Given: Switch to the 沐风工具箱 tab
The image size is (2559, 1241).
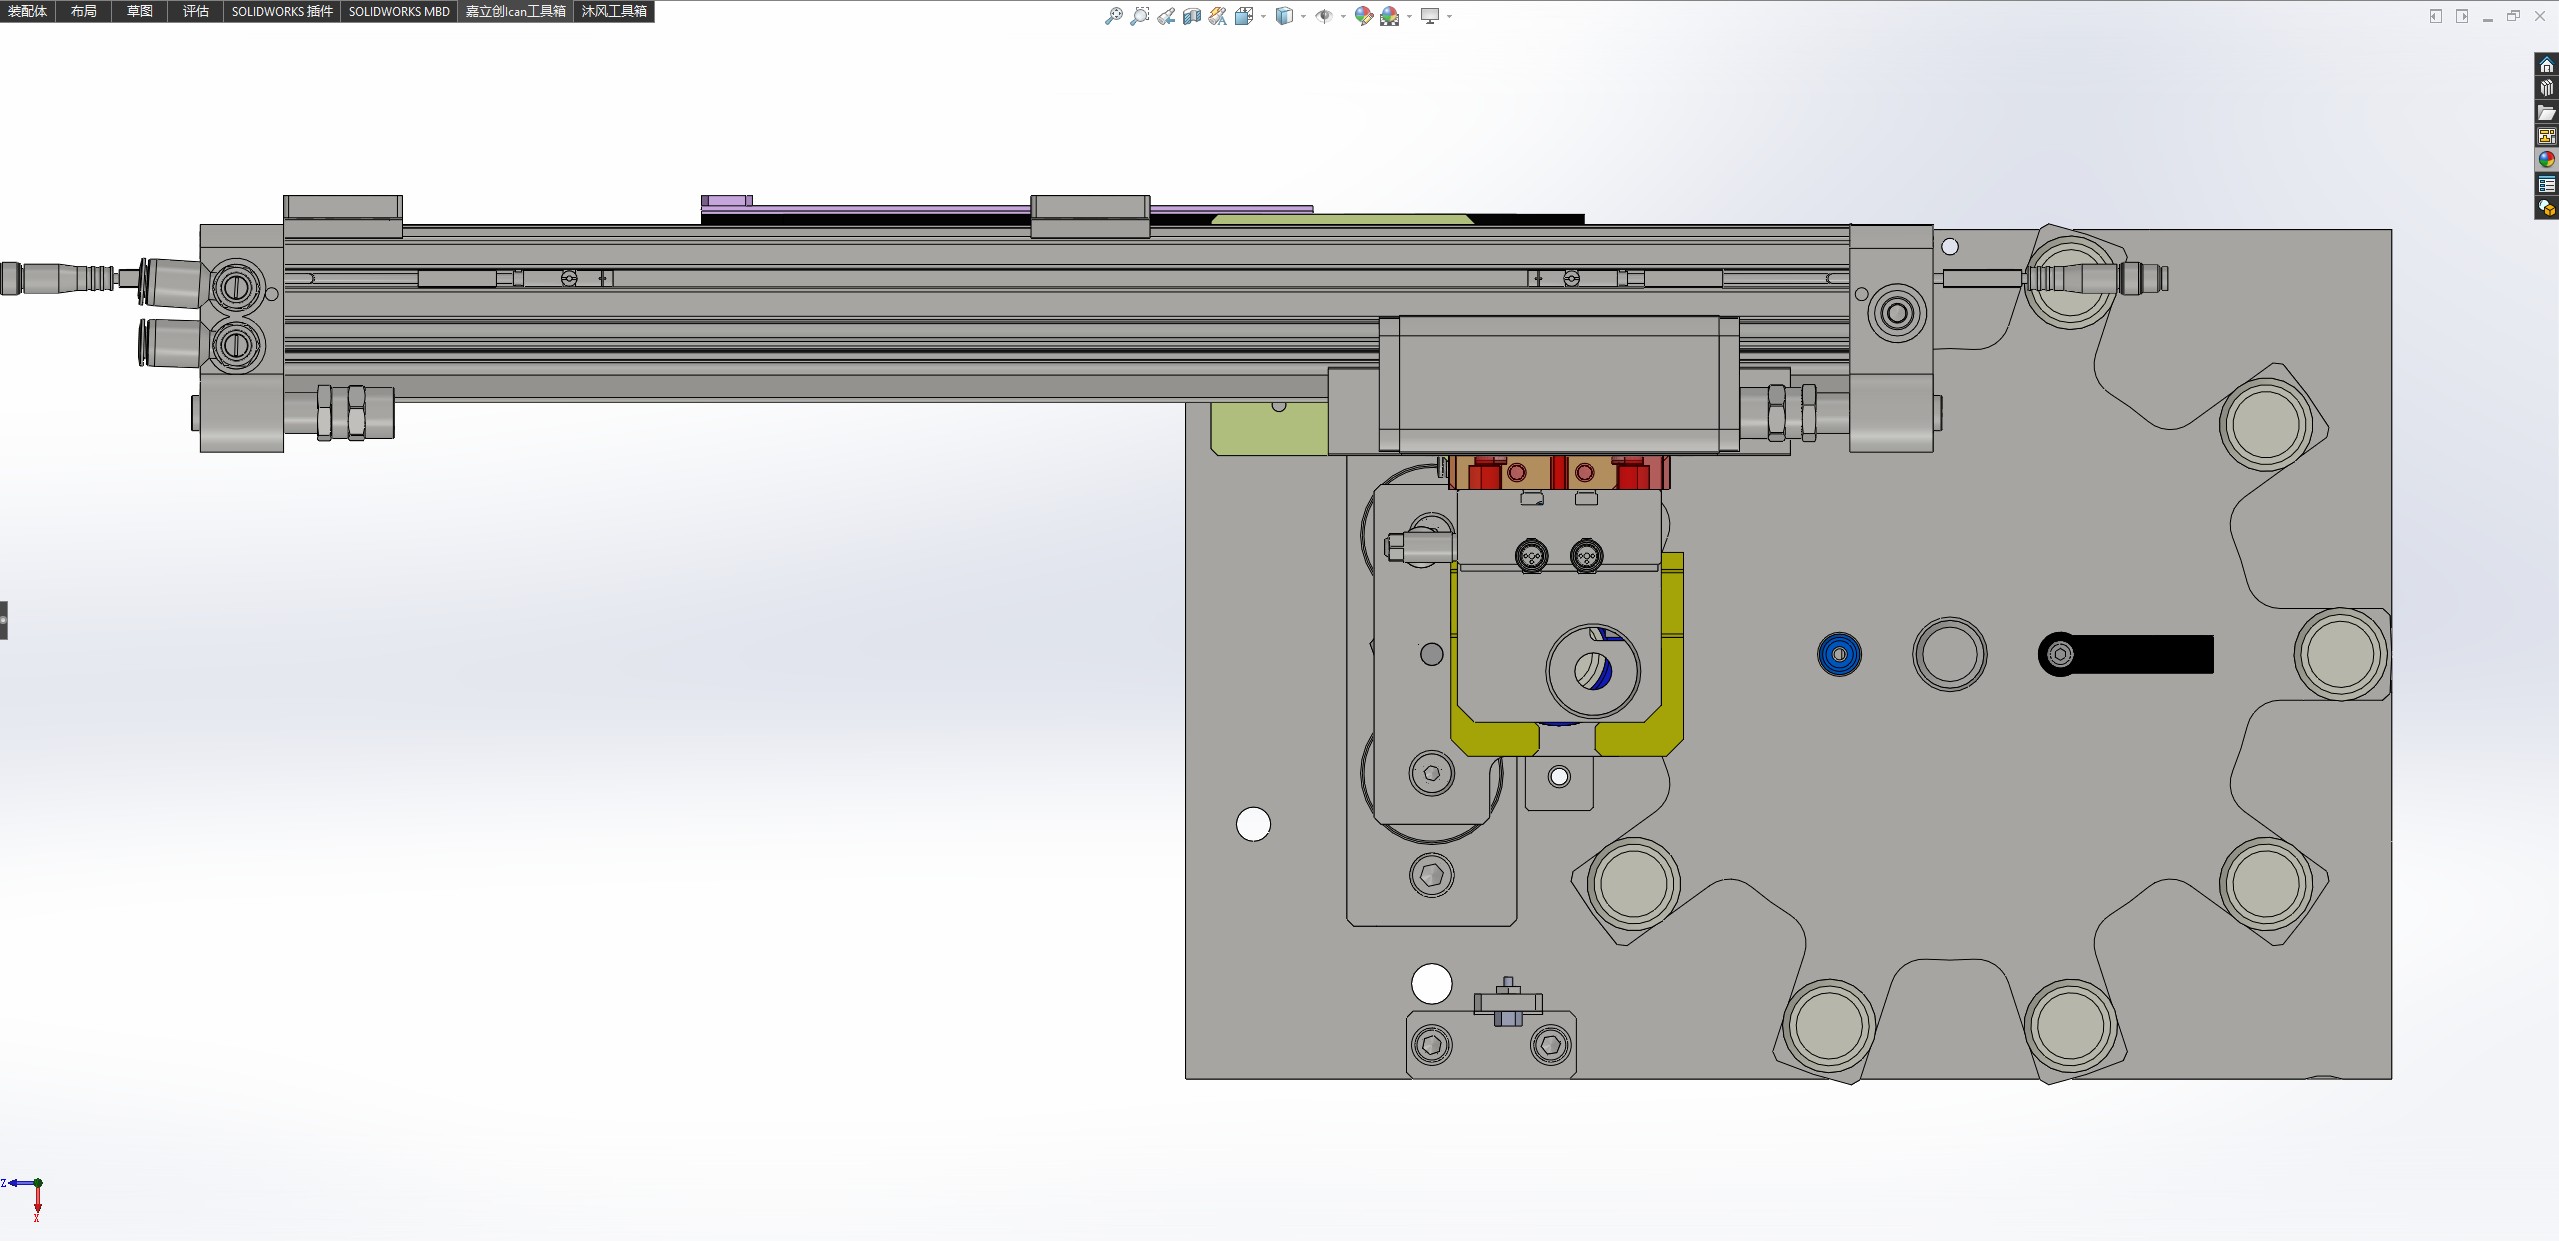Looking at the screenshot, I should tap(614, 11).
